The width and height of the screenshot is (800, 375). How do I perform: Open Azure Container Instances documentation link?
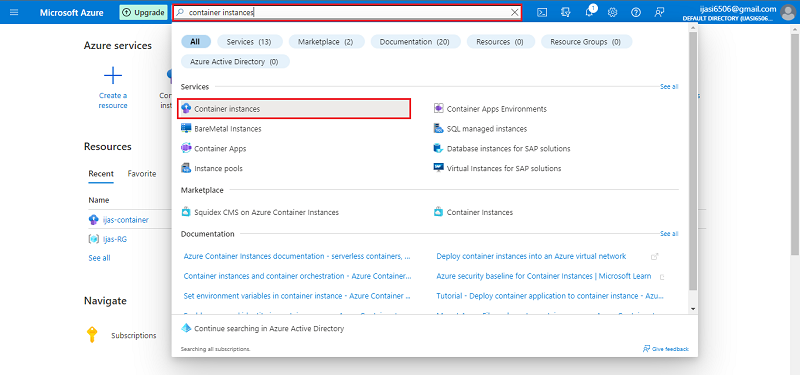[297, 256]
